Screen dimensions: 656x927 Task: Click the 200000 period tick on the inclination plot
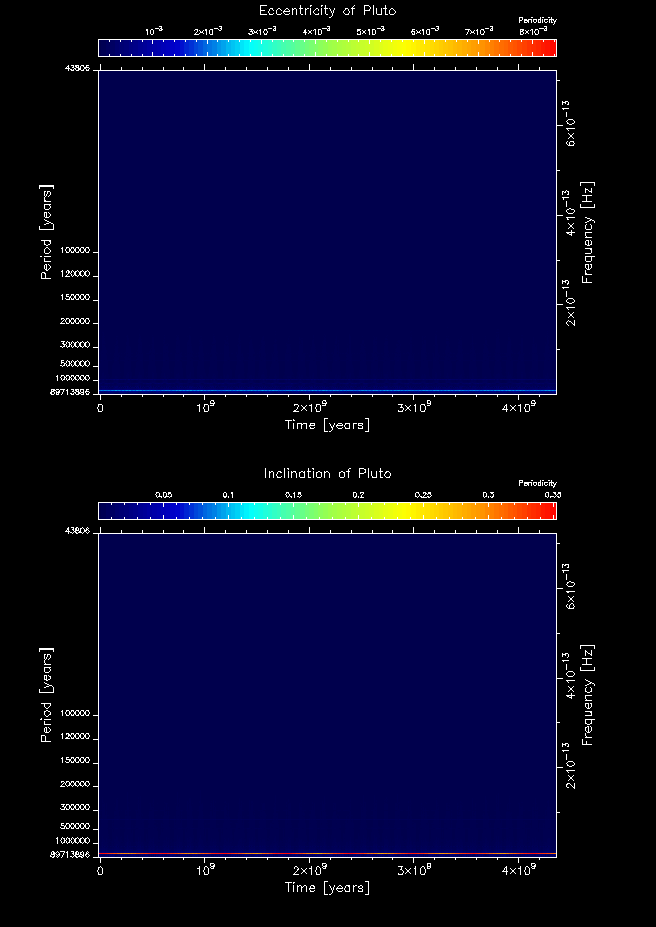pyautogui.click(x=75, y=785)
